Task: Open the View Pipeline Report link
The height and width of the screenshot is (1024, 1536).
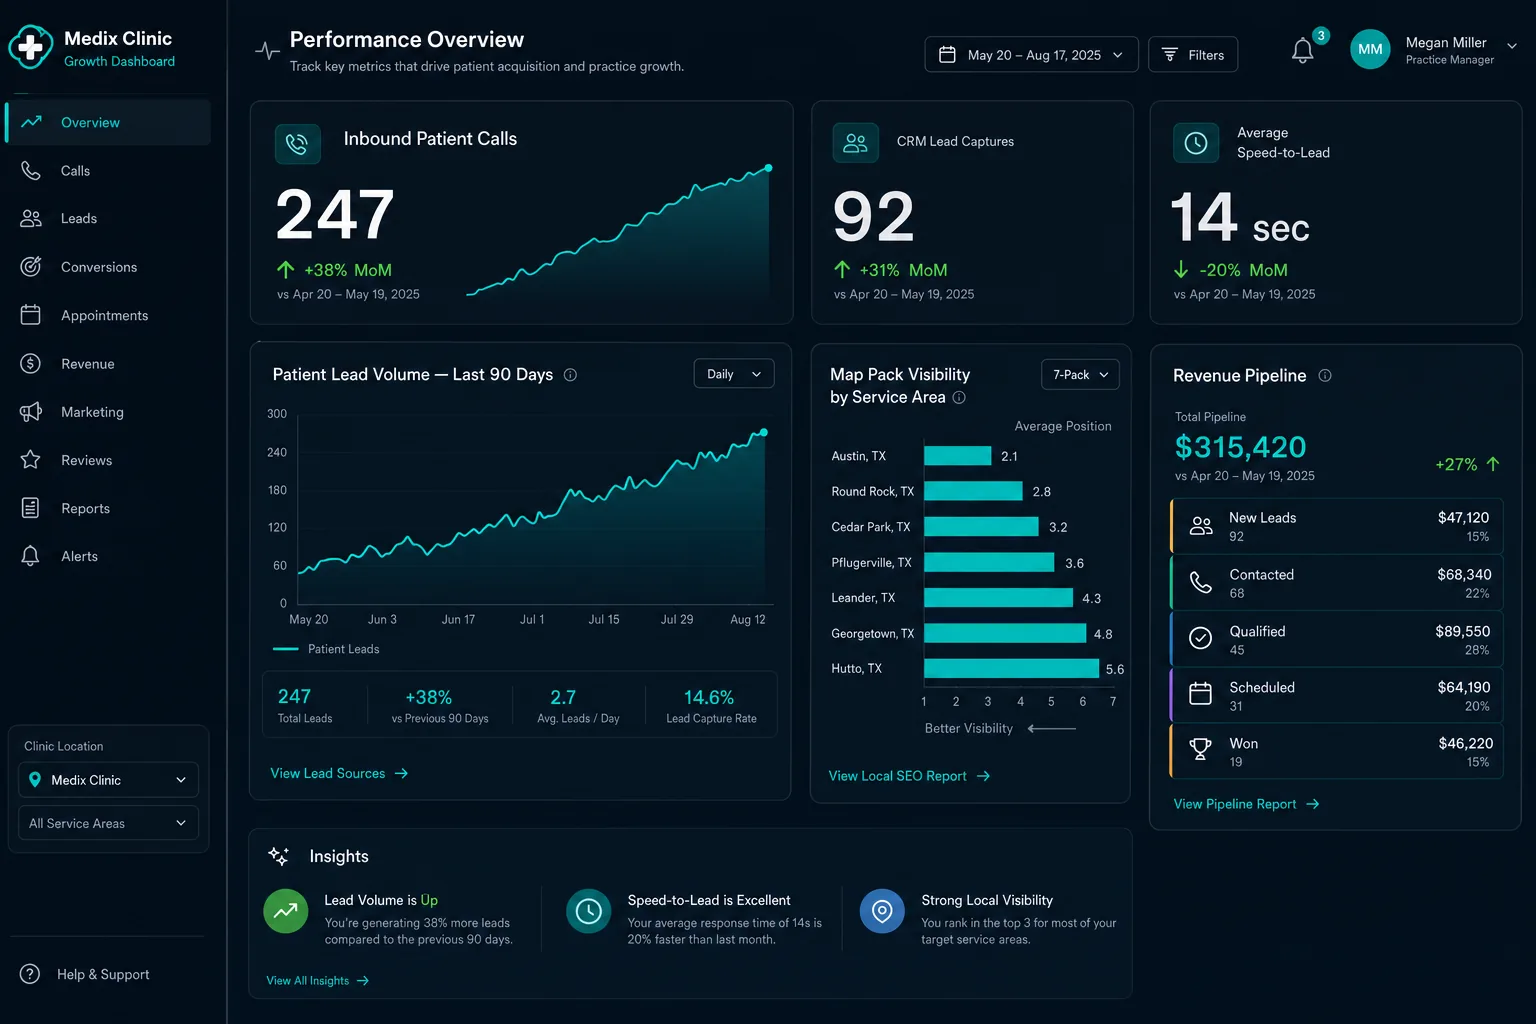Action: (1246, 804)
